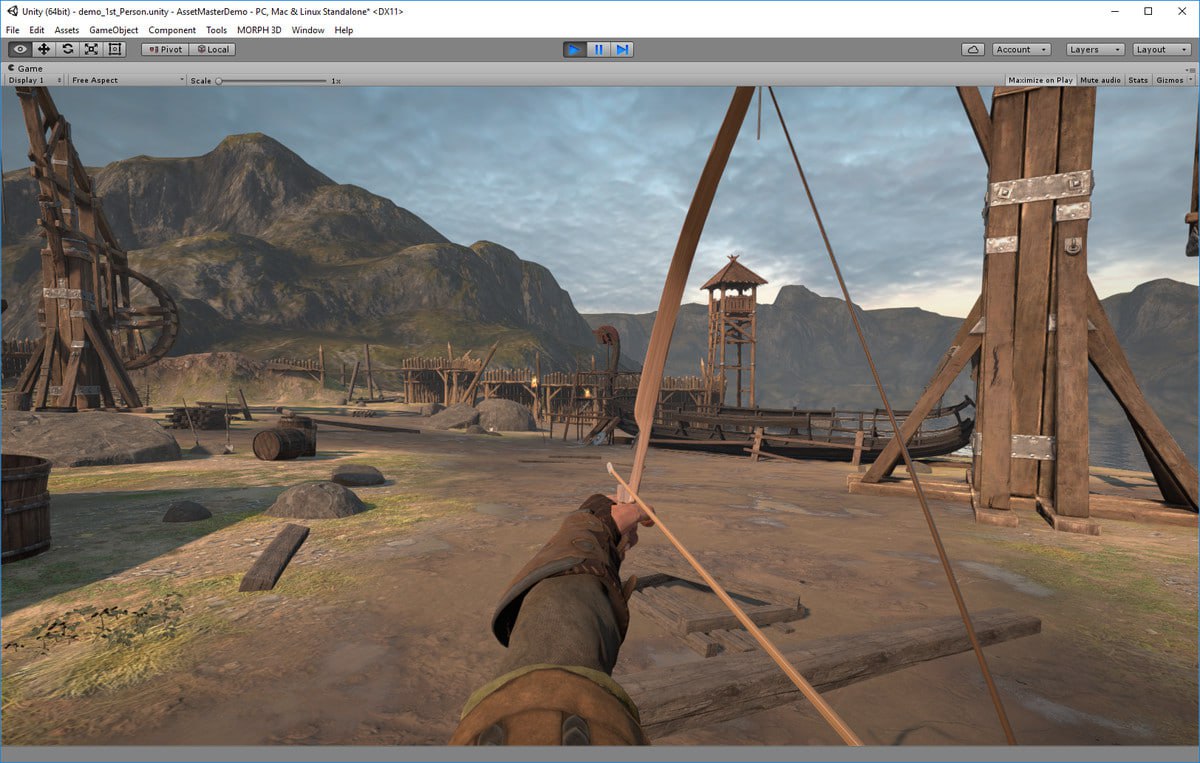The image size is (1200, 763).
Task: Step forward one frame
Action: coord(622,49)
